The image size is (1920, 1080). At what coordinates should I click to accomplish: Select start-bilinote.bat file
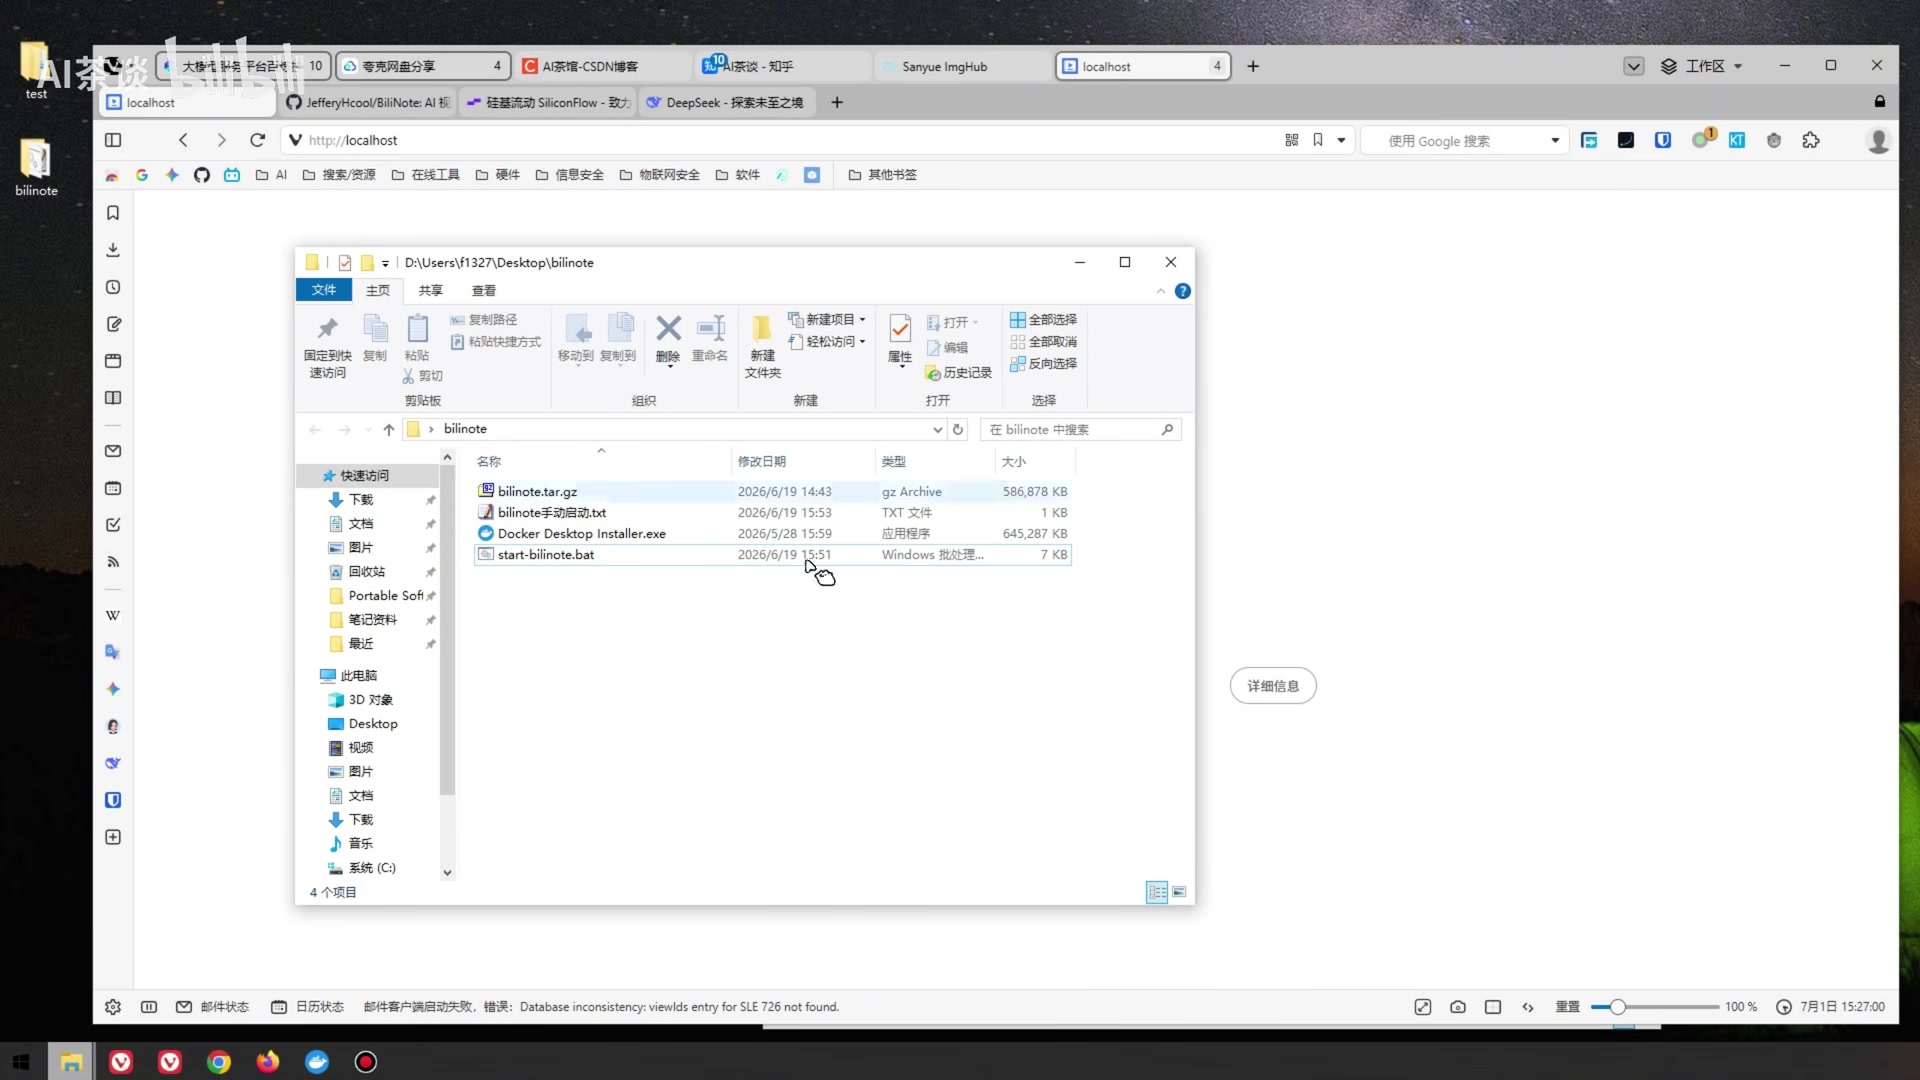[x=772, y=555]
